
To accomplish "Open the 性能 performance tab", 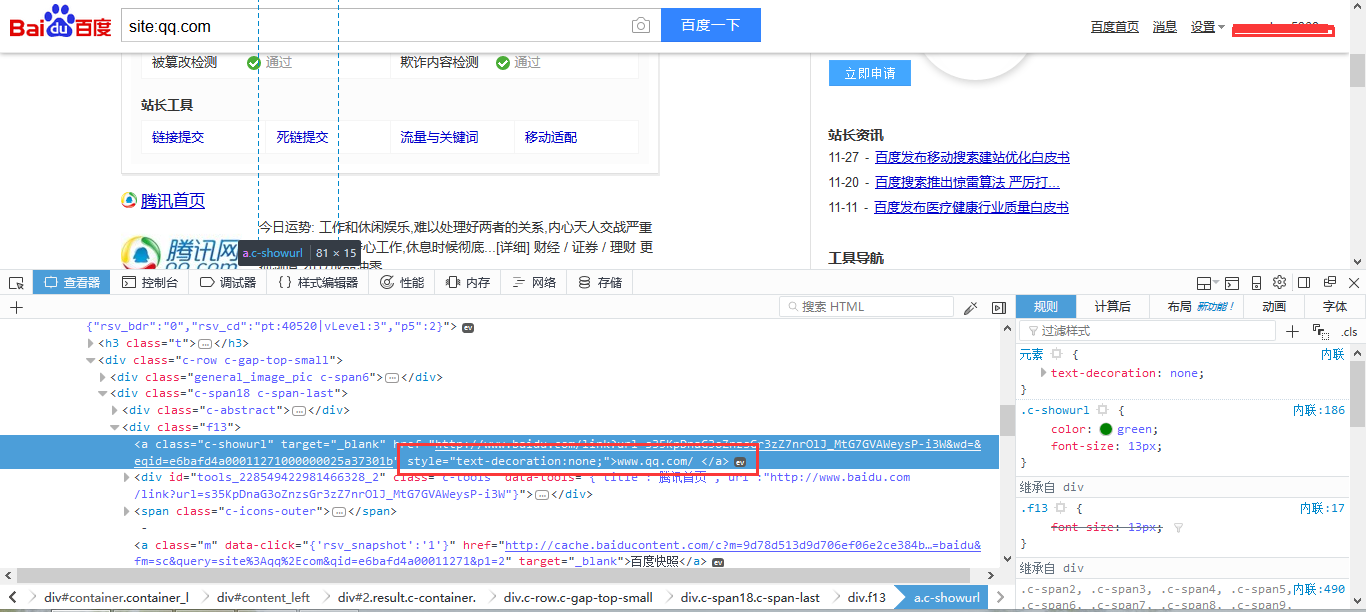I will pos(402,283).
